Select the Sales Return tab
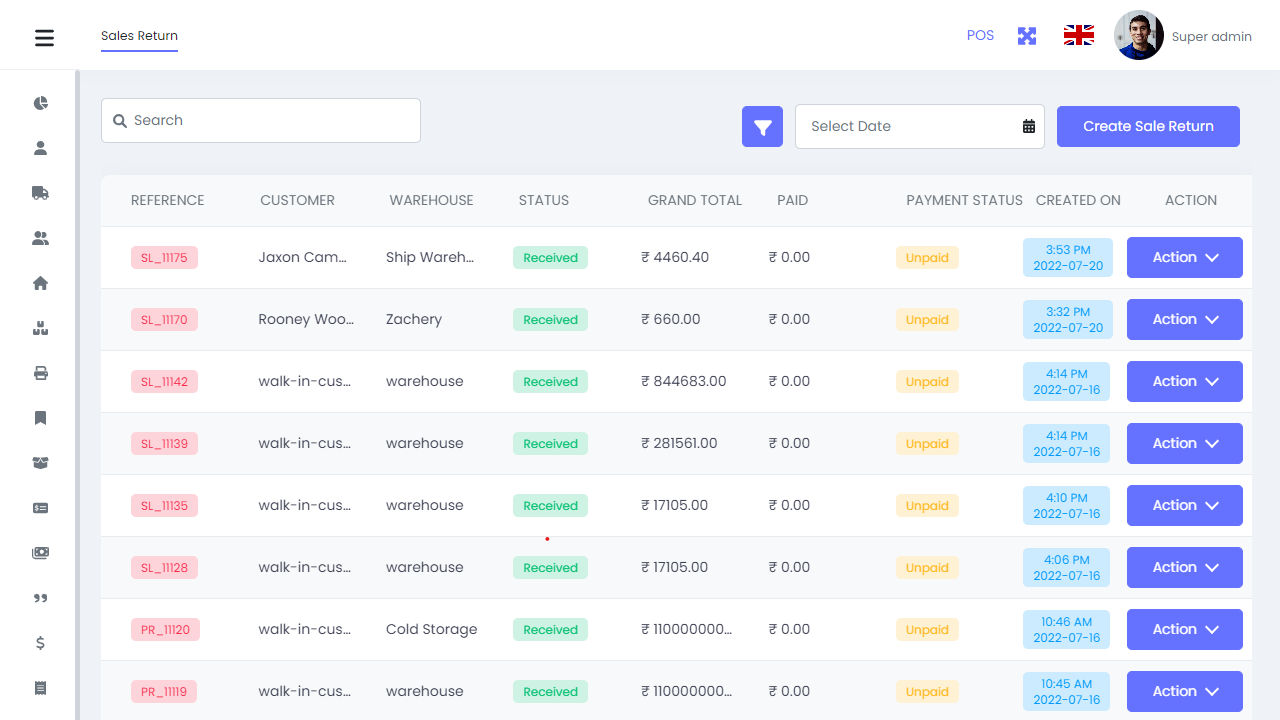This screenshot has width=1280, height=720. (x=139, y=36)
